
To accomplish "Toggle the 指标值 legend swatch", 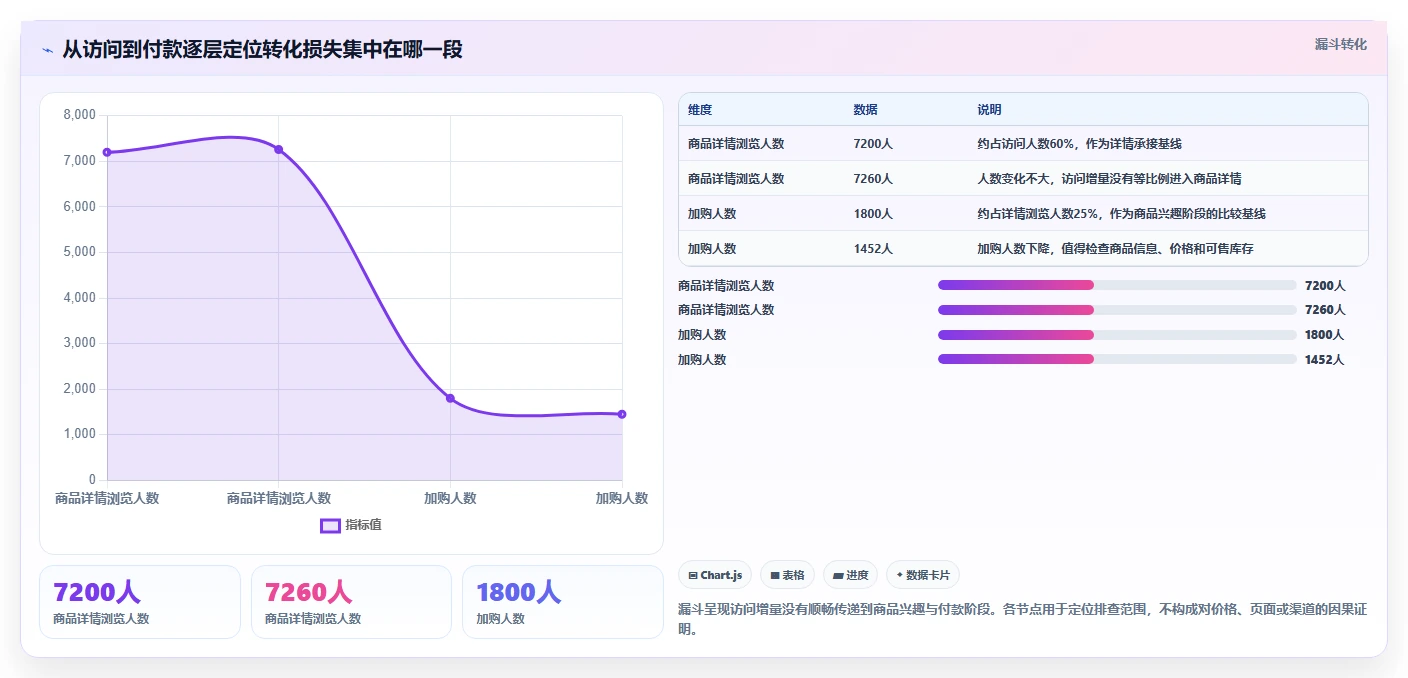I will [330, 525].
